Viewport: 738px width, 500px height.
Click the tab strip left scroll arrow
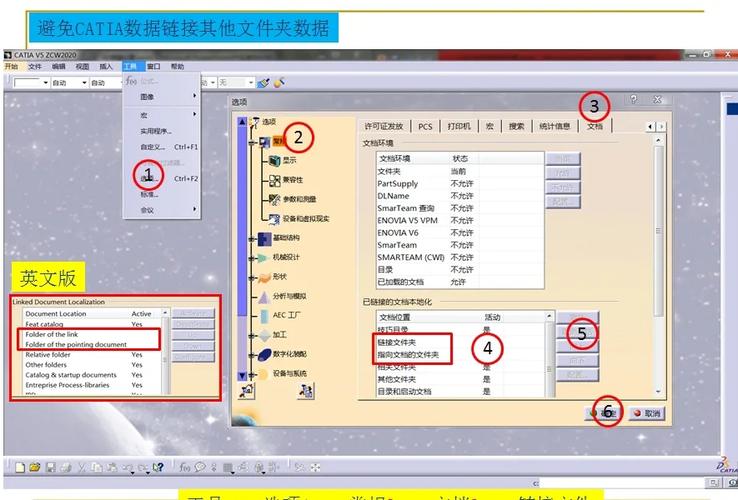coord(650,126)
